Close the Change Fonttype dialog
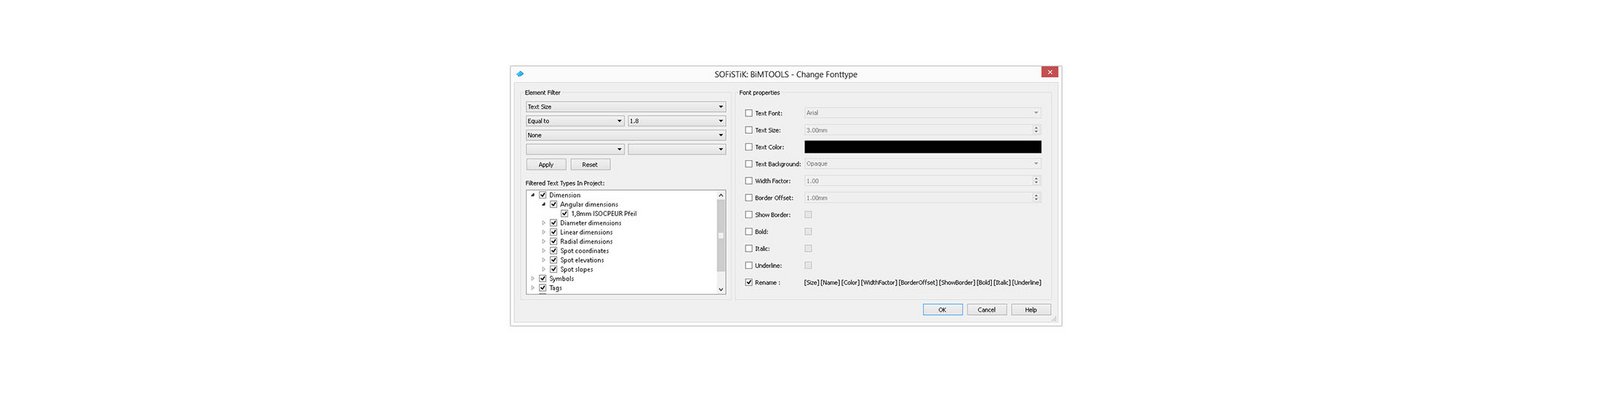The height and width of the screenshot is (400, 1600). click(1049, 72)
